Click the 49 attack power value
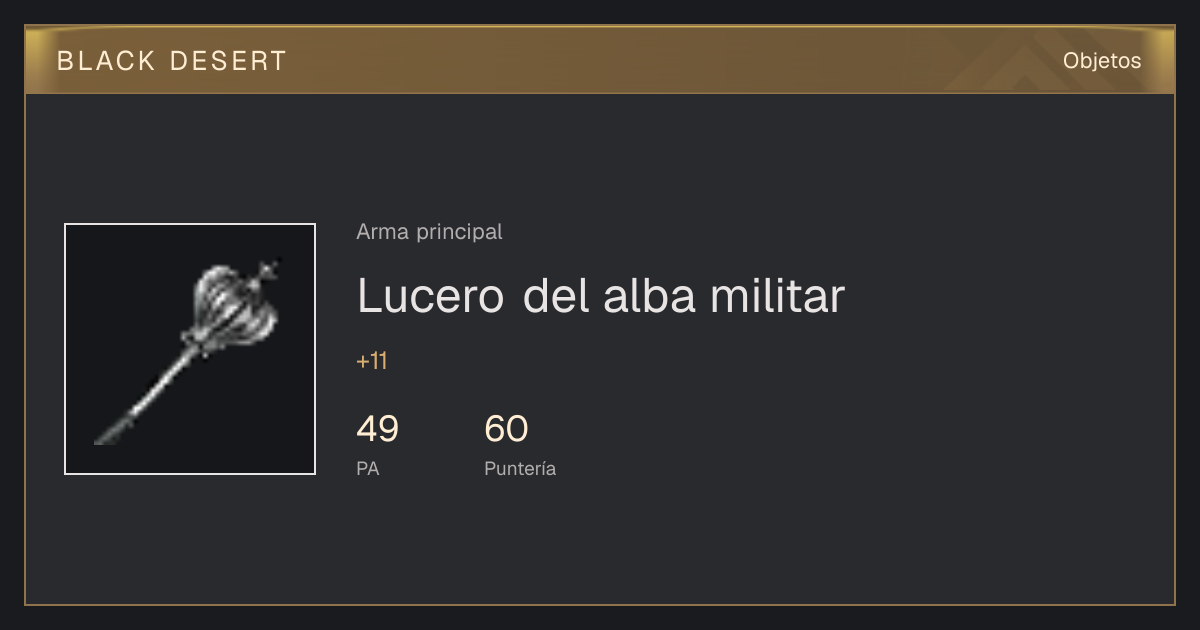This screenshot has height=630, width=1200. pyautogui.click(x=378, y=429)
